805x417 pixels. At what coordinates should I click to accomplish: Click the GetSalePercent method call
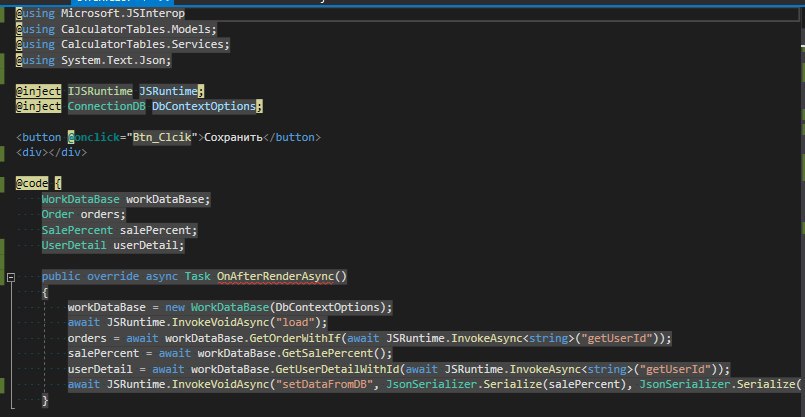click(x=330, y=354)
